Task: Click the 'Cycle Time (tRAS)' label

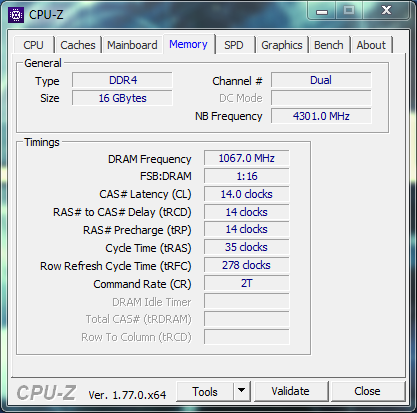Action: (x=148, y=248)
